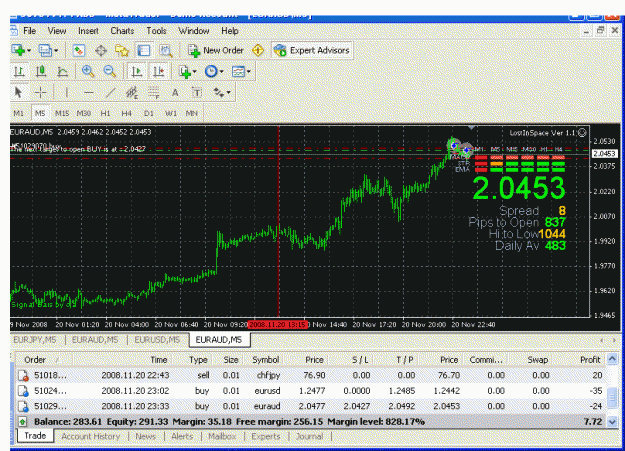Zoom out on the chart
The width and height of the screenshot is (625, 451).
(110, 71)
